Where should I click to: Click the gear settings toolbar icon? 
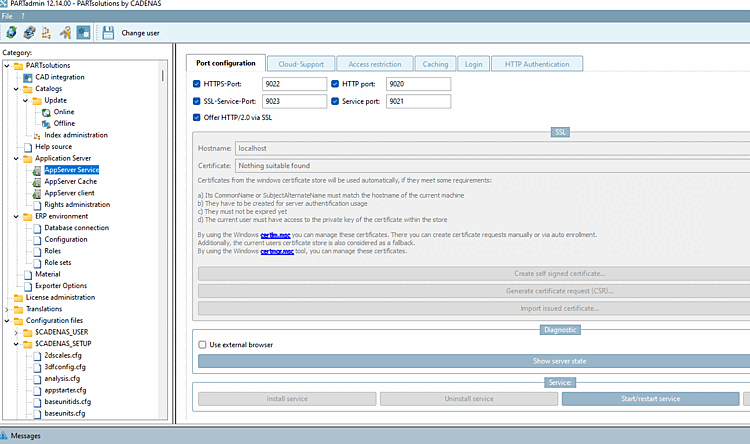[x=83, y=33]
